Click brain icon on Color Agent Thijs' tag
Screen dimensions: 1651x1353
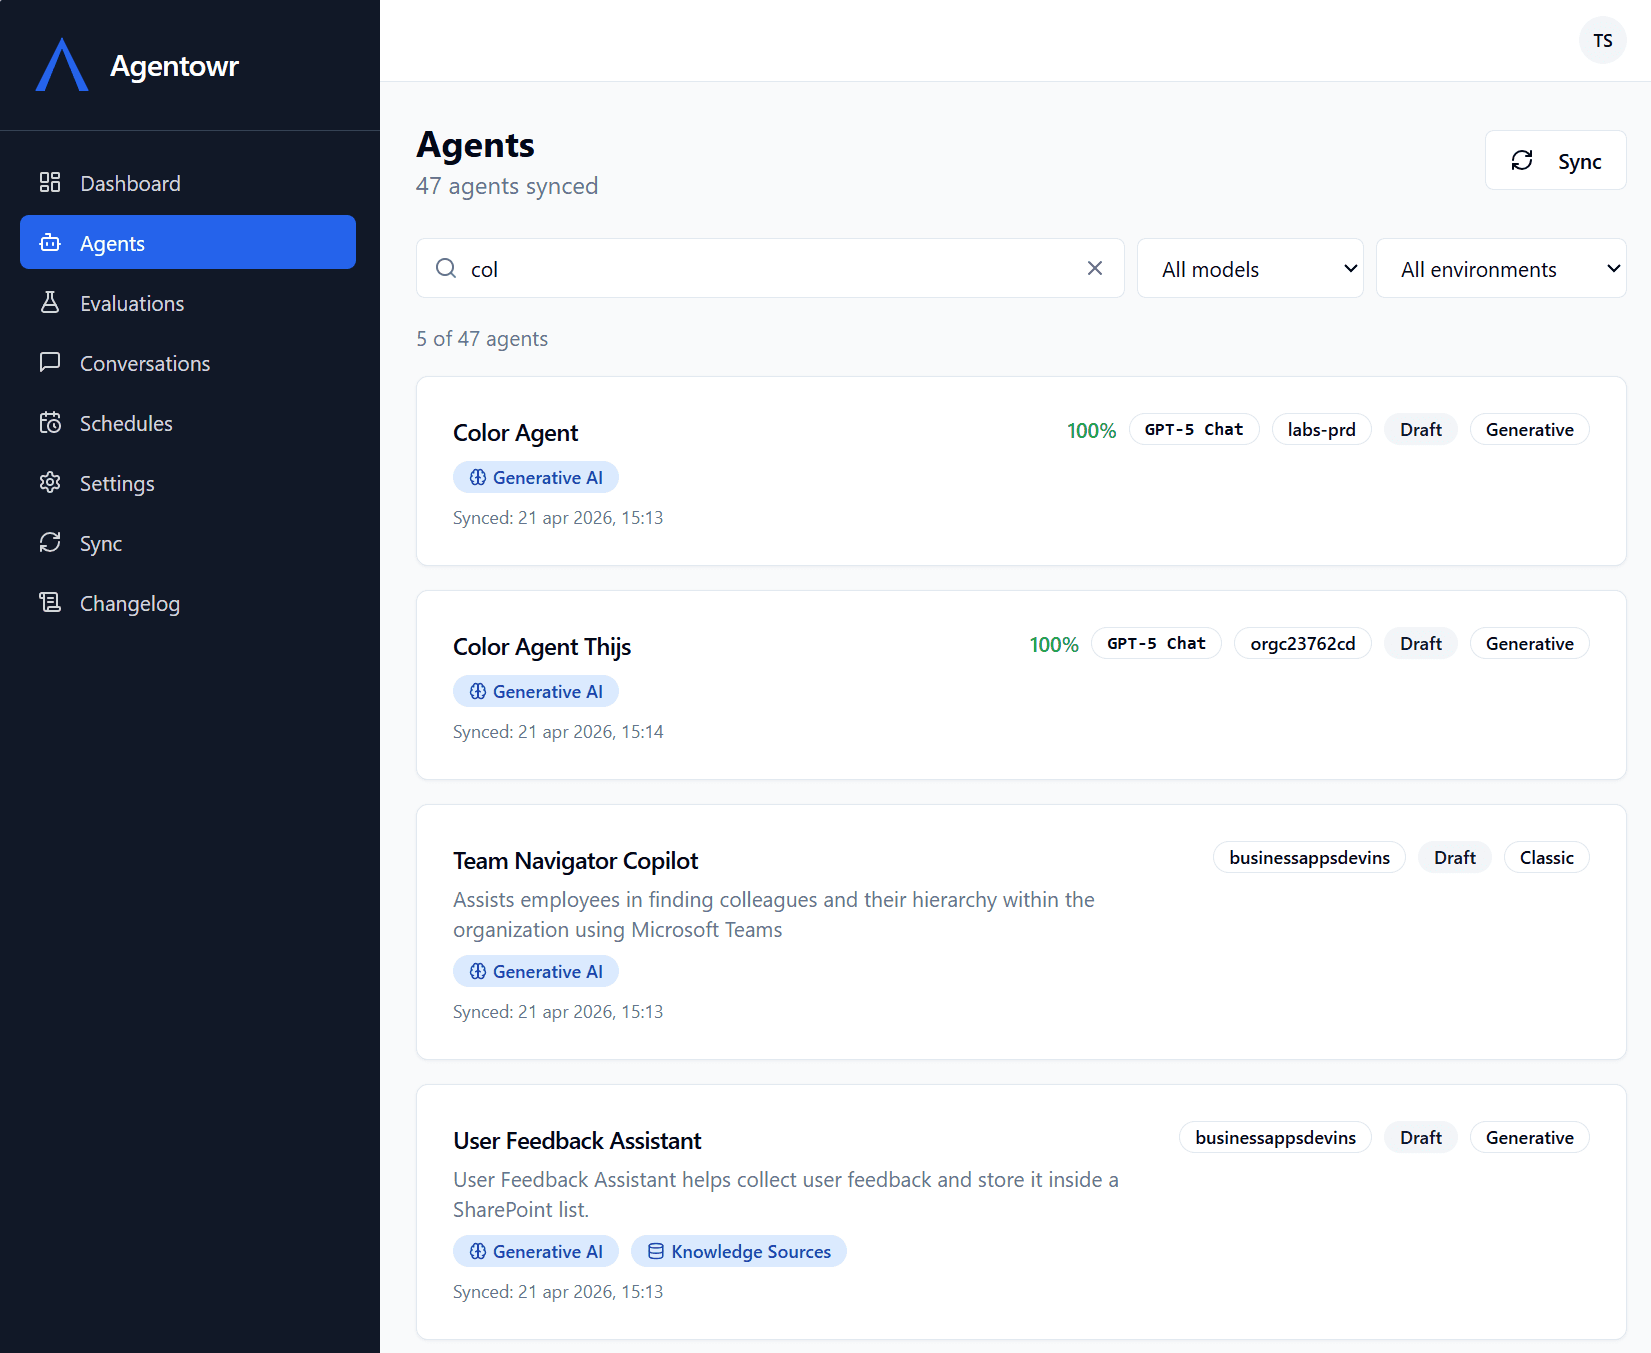(x=478, y=691)
